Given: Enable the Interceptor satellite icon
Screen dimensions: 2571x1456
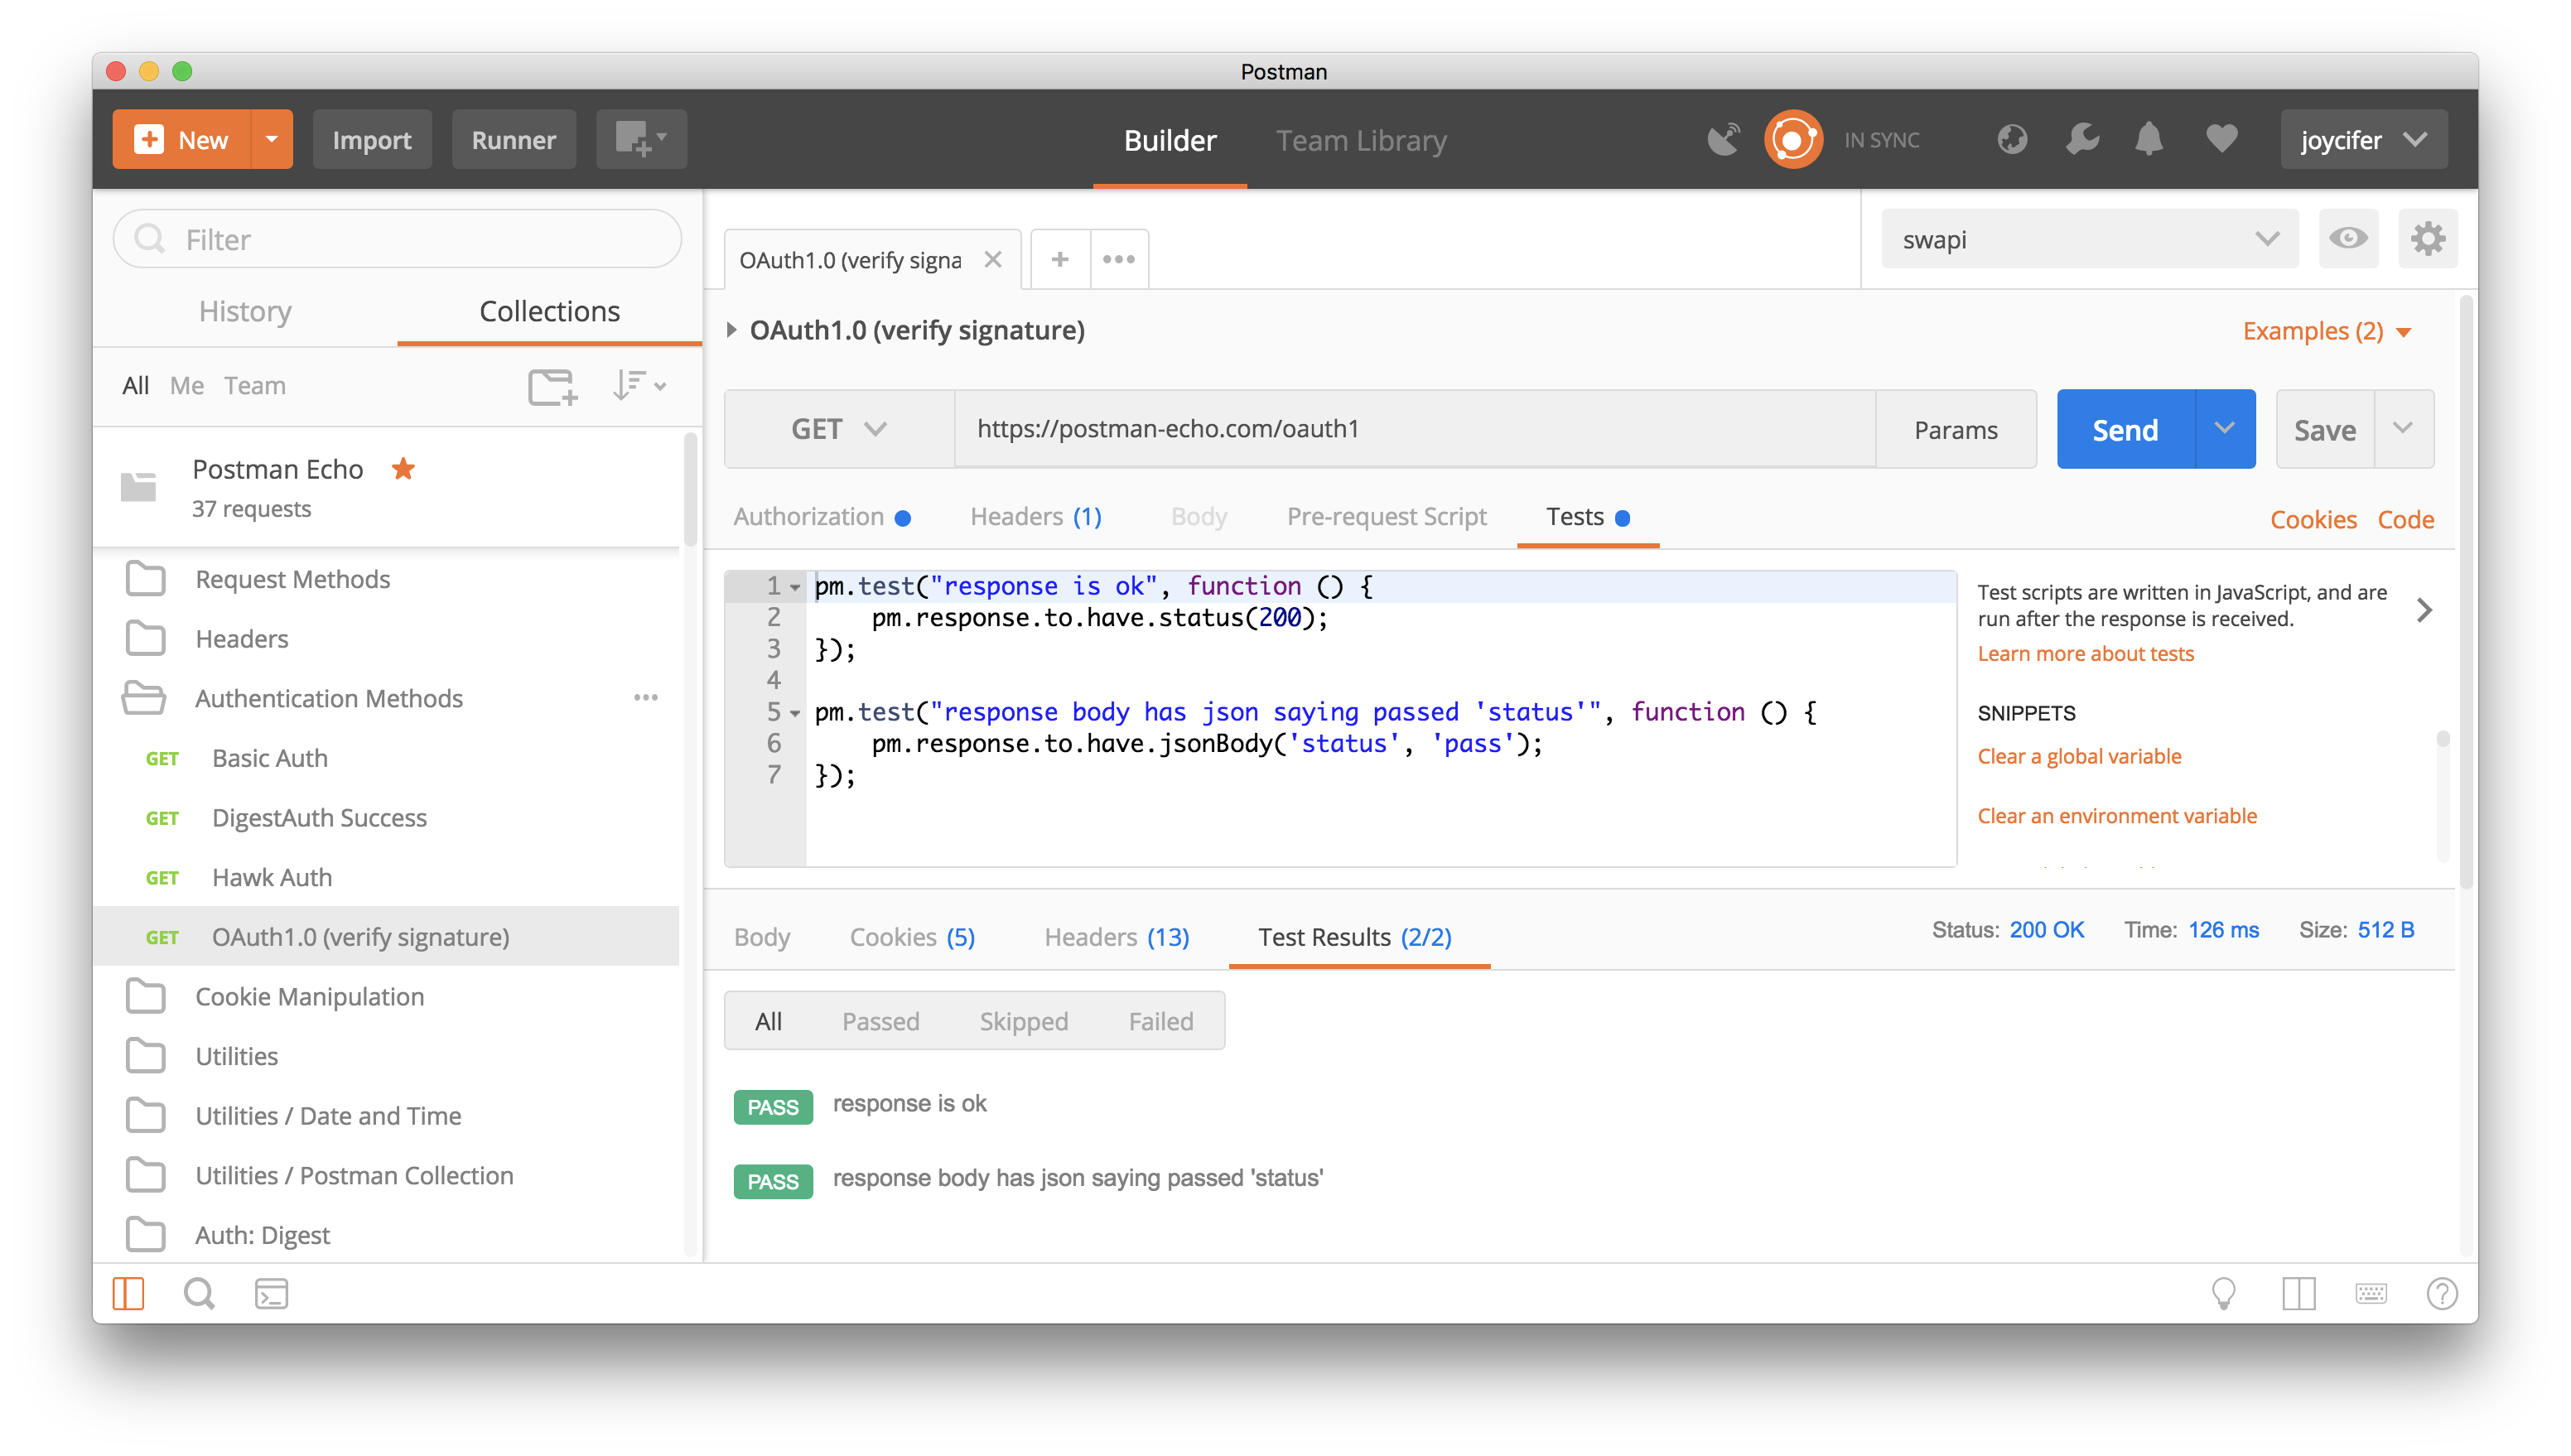Looking at the screenshot, I should tap(1724, 139).
